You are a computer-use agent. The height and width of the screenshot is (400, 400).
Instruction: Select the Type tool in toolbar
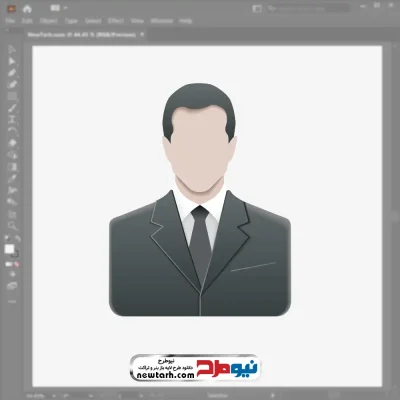12,119
